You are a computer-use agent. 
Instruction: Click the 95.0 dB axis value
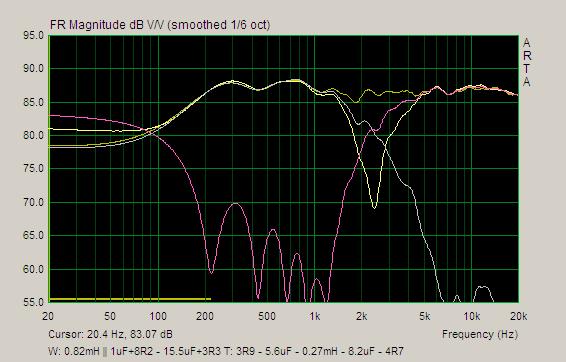pos(34,36)
